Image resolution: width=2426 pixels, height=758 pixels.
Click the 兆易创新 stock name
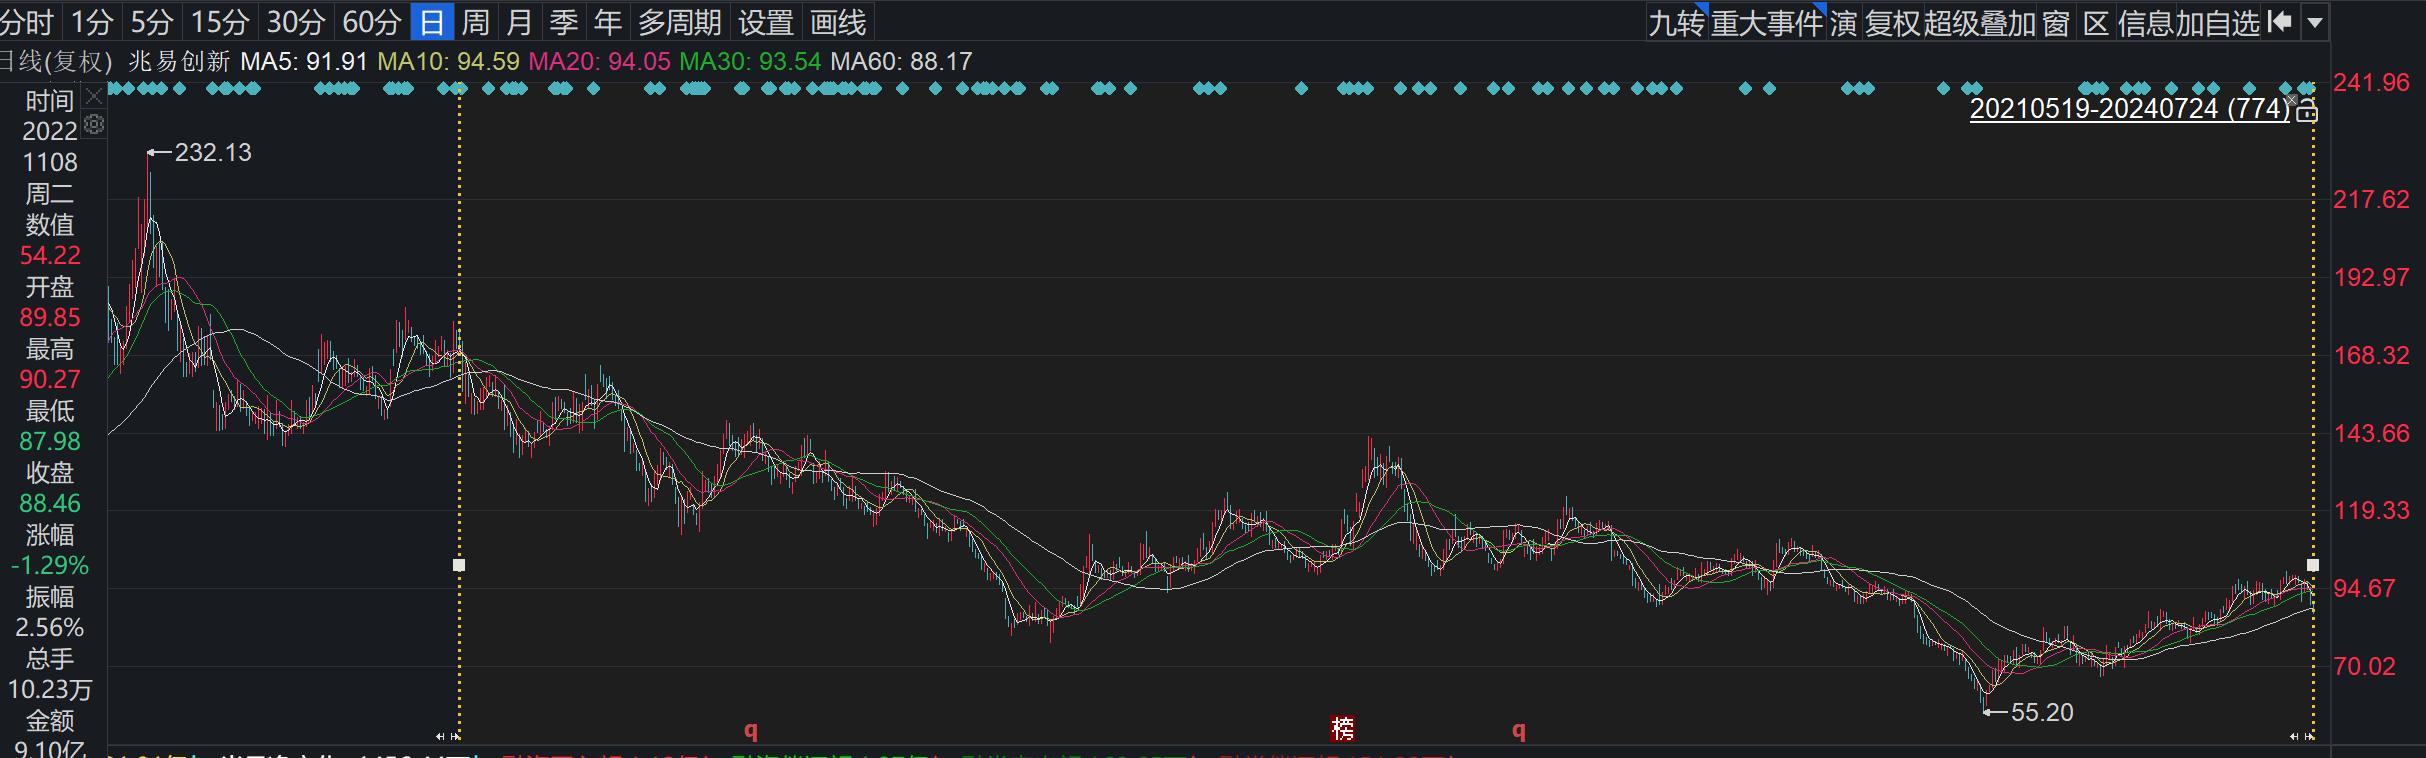click(180, 62)
